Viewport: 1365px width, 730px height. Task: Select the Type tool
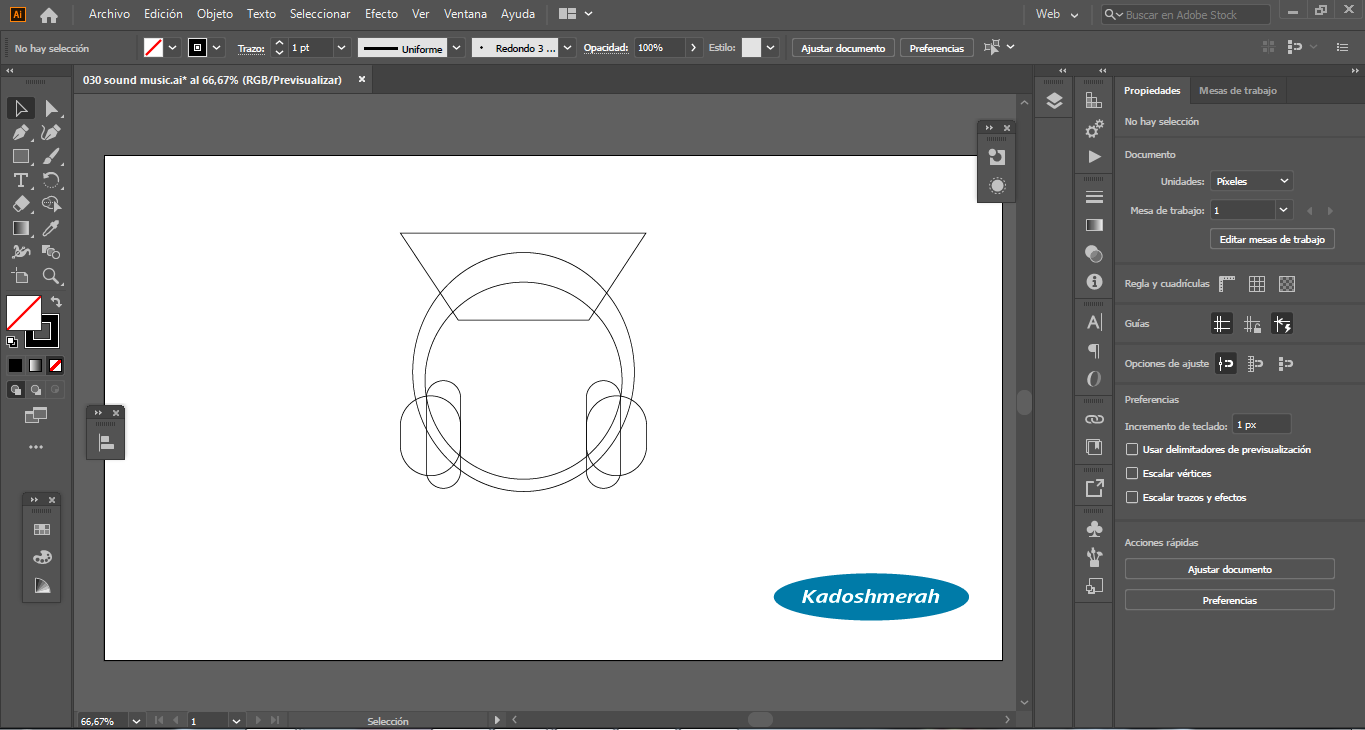coord(21,180)
